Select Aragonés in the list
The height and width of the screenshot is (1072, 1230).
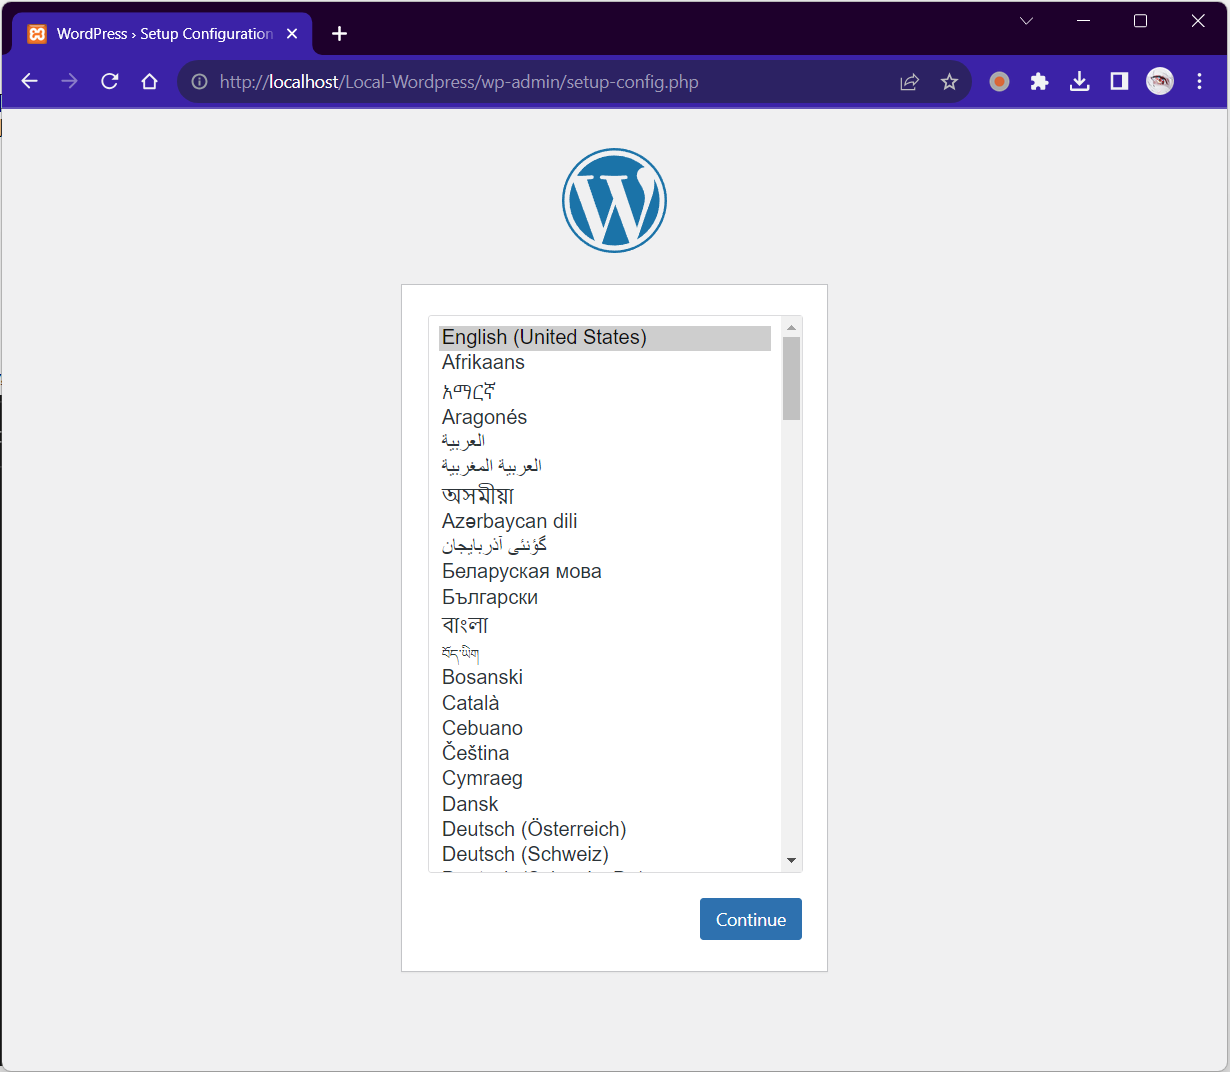pyautogui.click(x=605, y=417)
